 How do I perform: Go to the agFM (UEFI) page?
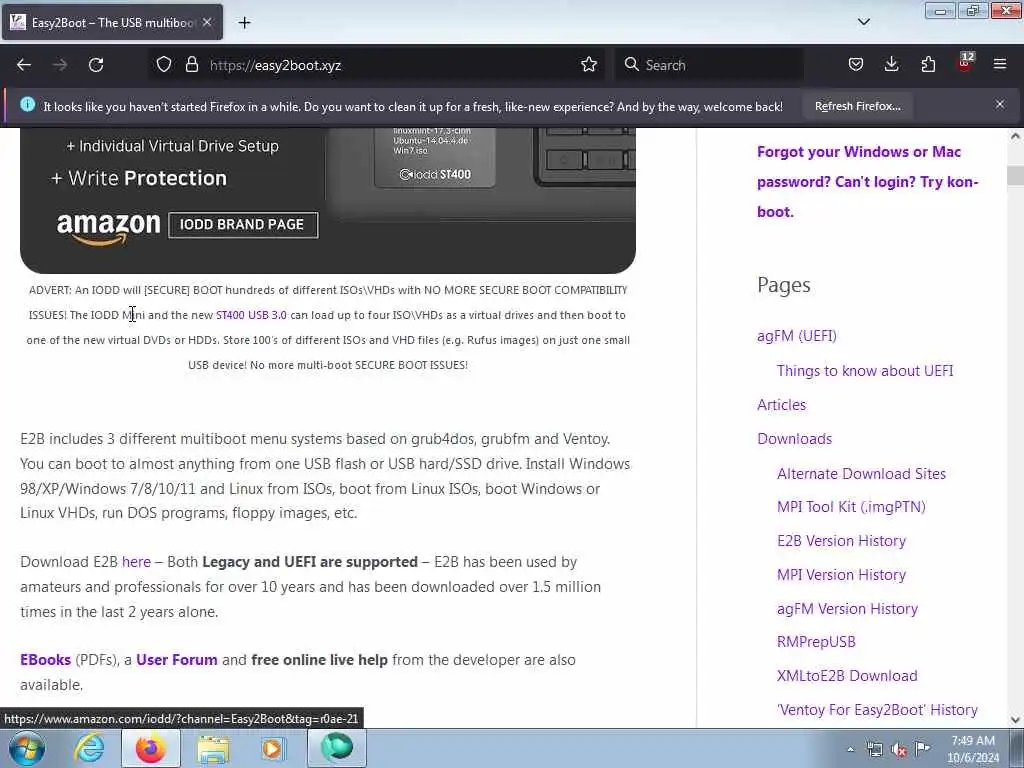(797, 336)
